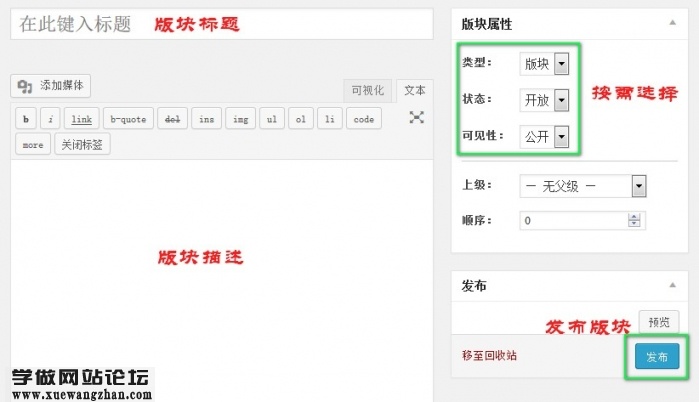Insert code tag with code button
Image resolution: width=699 pixels, height=402 pixels.
pyautogui.click(x=364, y=119)
